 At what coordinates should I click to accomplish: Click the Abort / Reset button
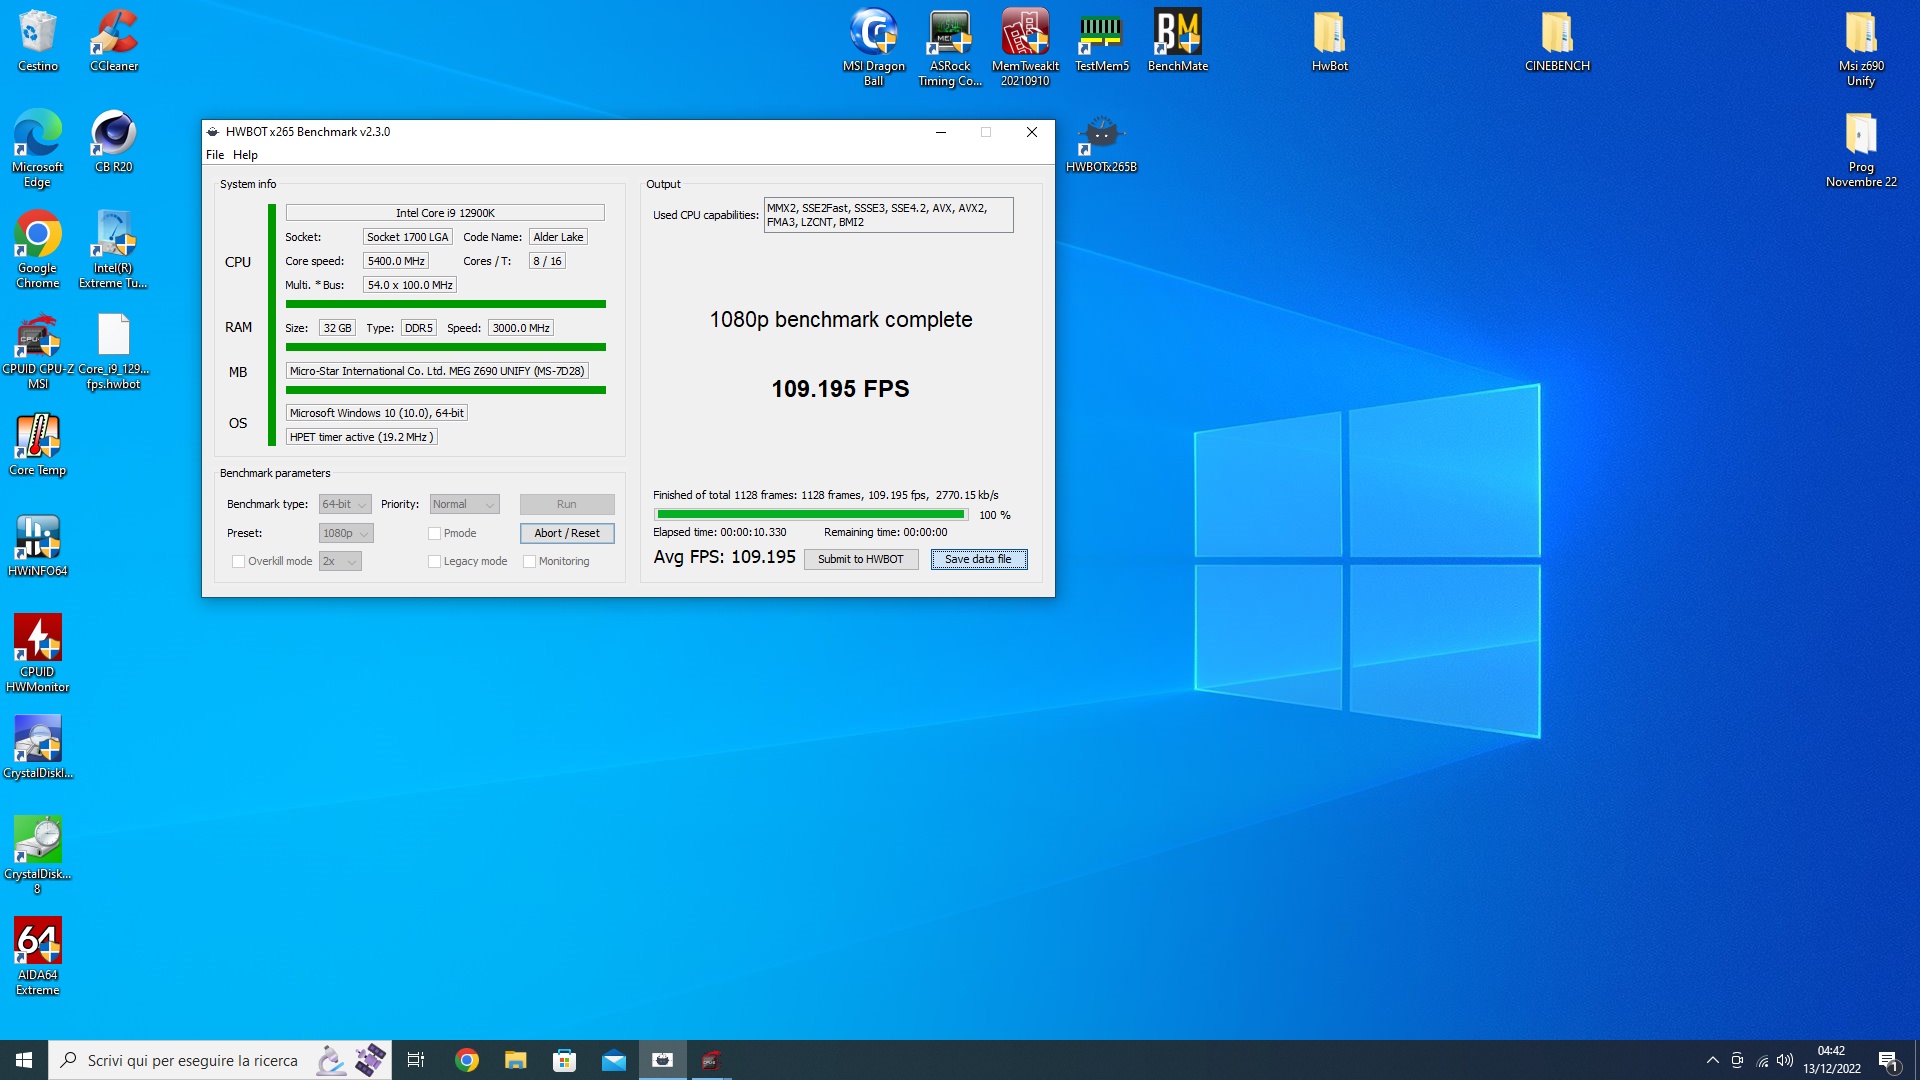[567, 534]
